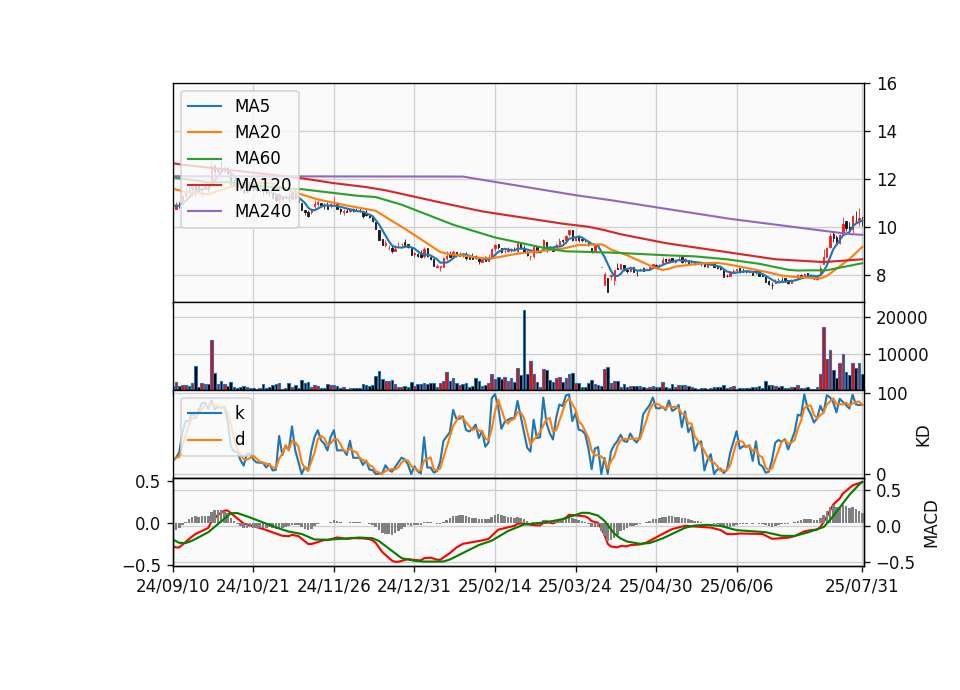
Task: Click the 25/02/14 date label
Action: (x=495, y=586)
